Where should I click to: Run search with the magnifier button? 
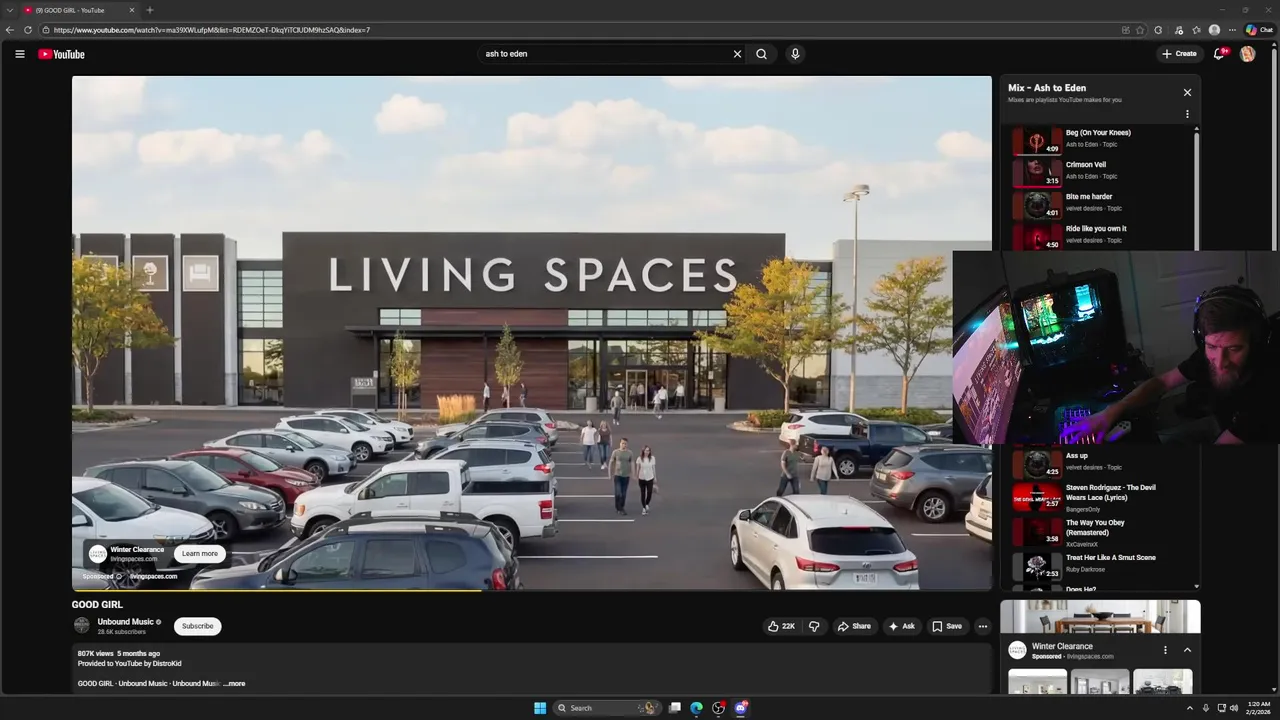(762, 54)
